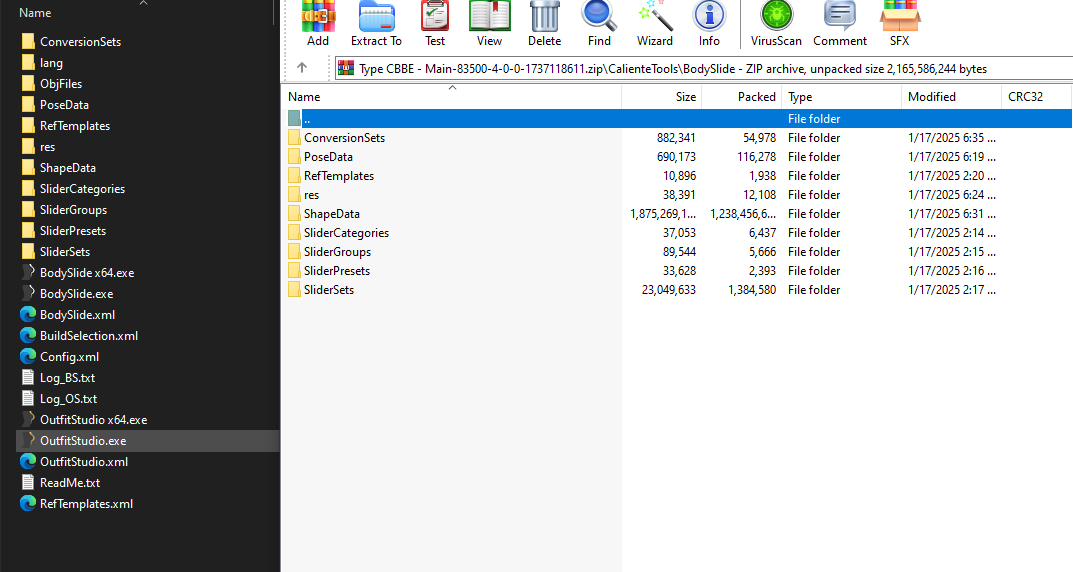Click the ReadMe.txt document icon
This screenshot has height=572, width=1073.
[x=28, y=482]
